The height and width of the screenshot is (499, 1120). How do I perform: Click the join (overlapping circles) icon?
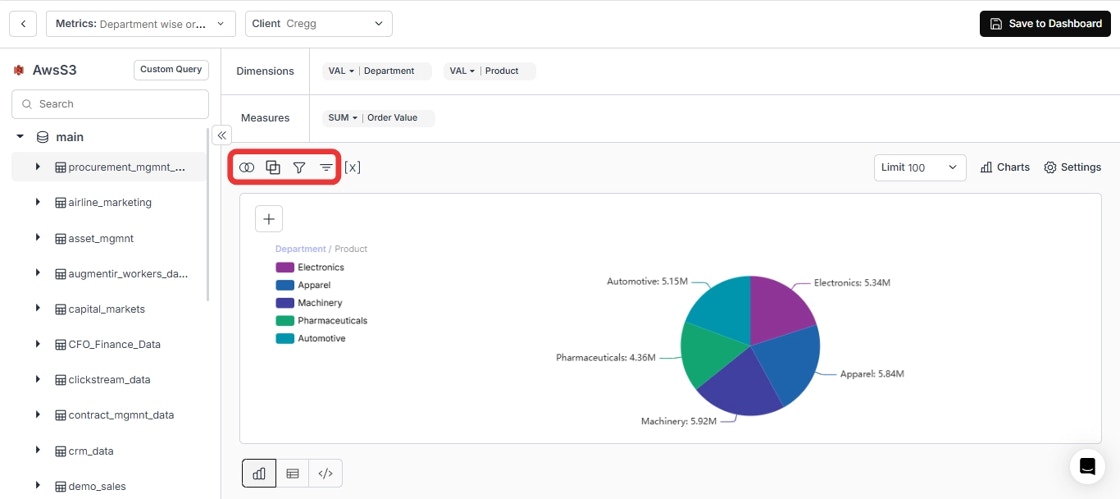246,167
